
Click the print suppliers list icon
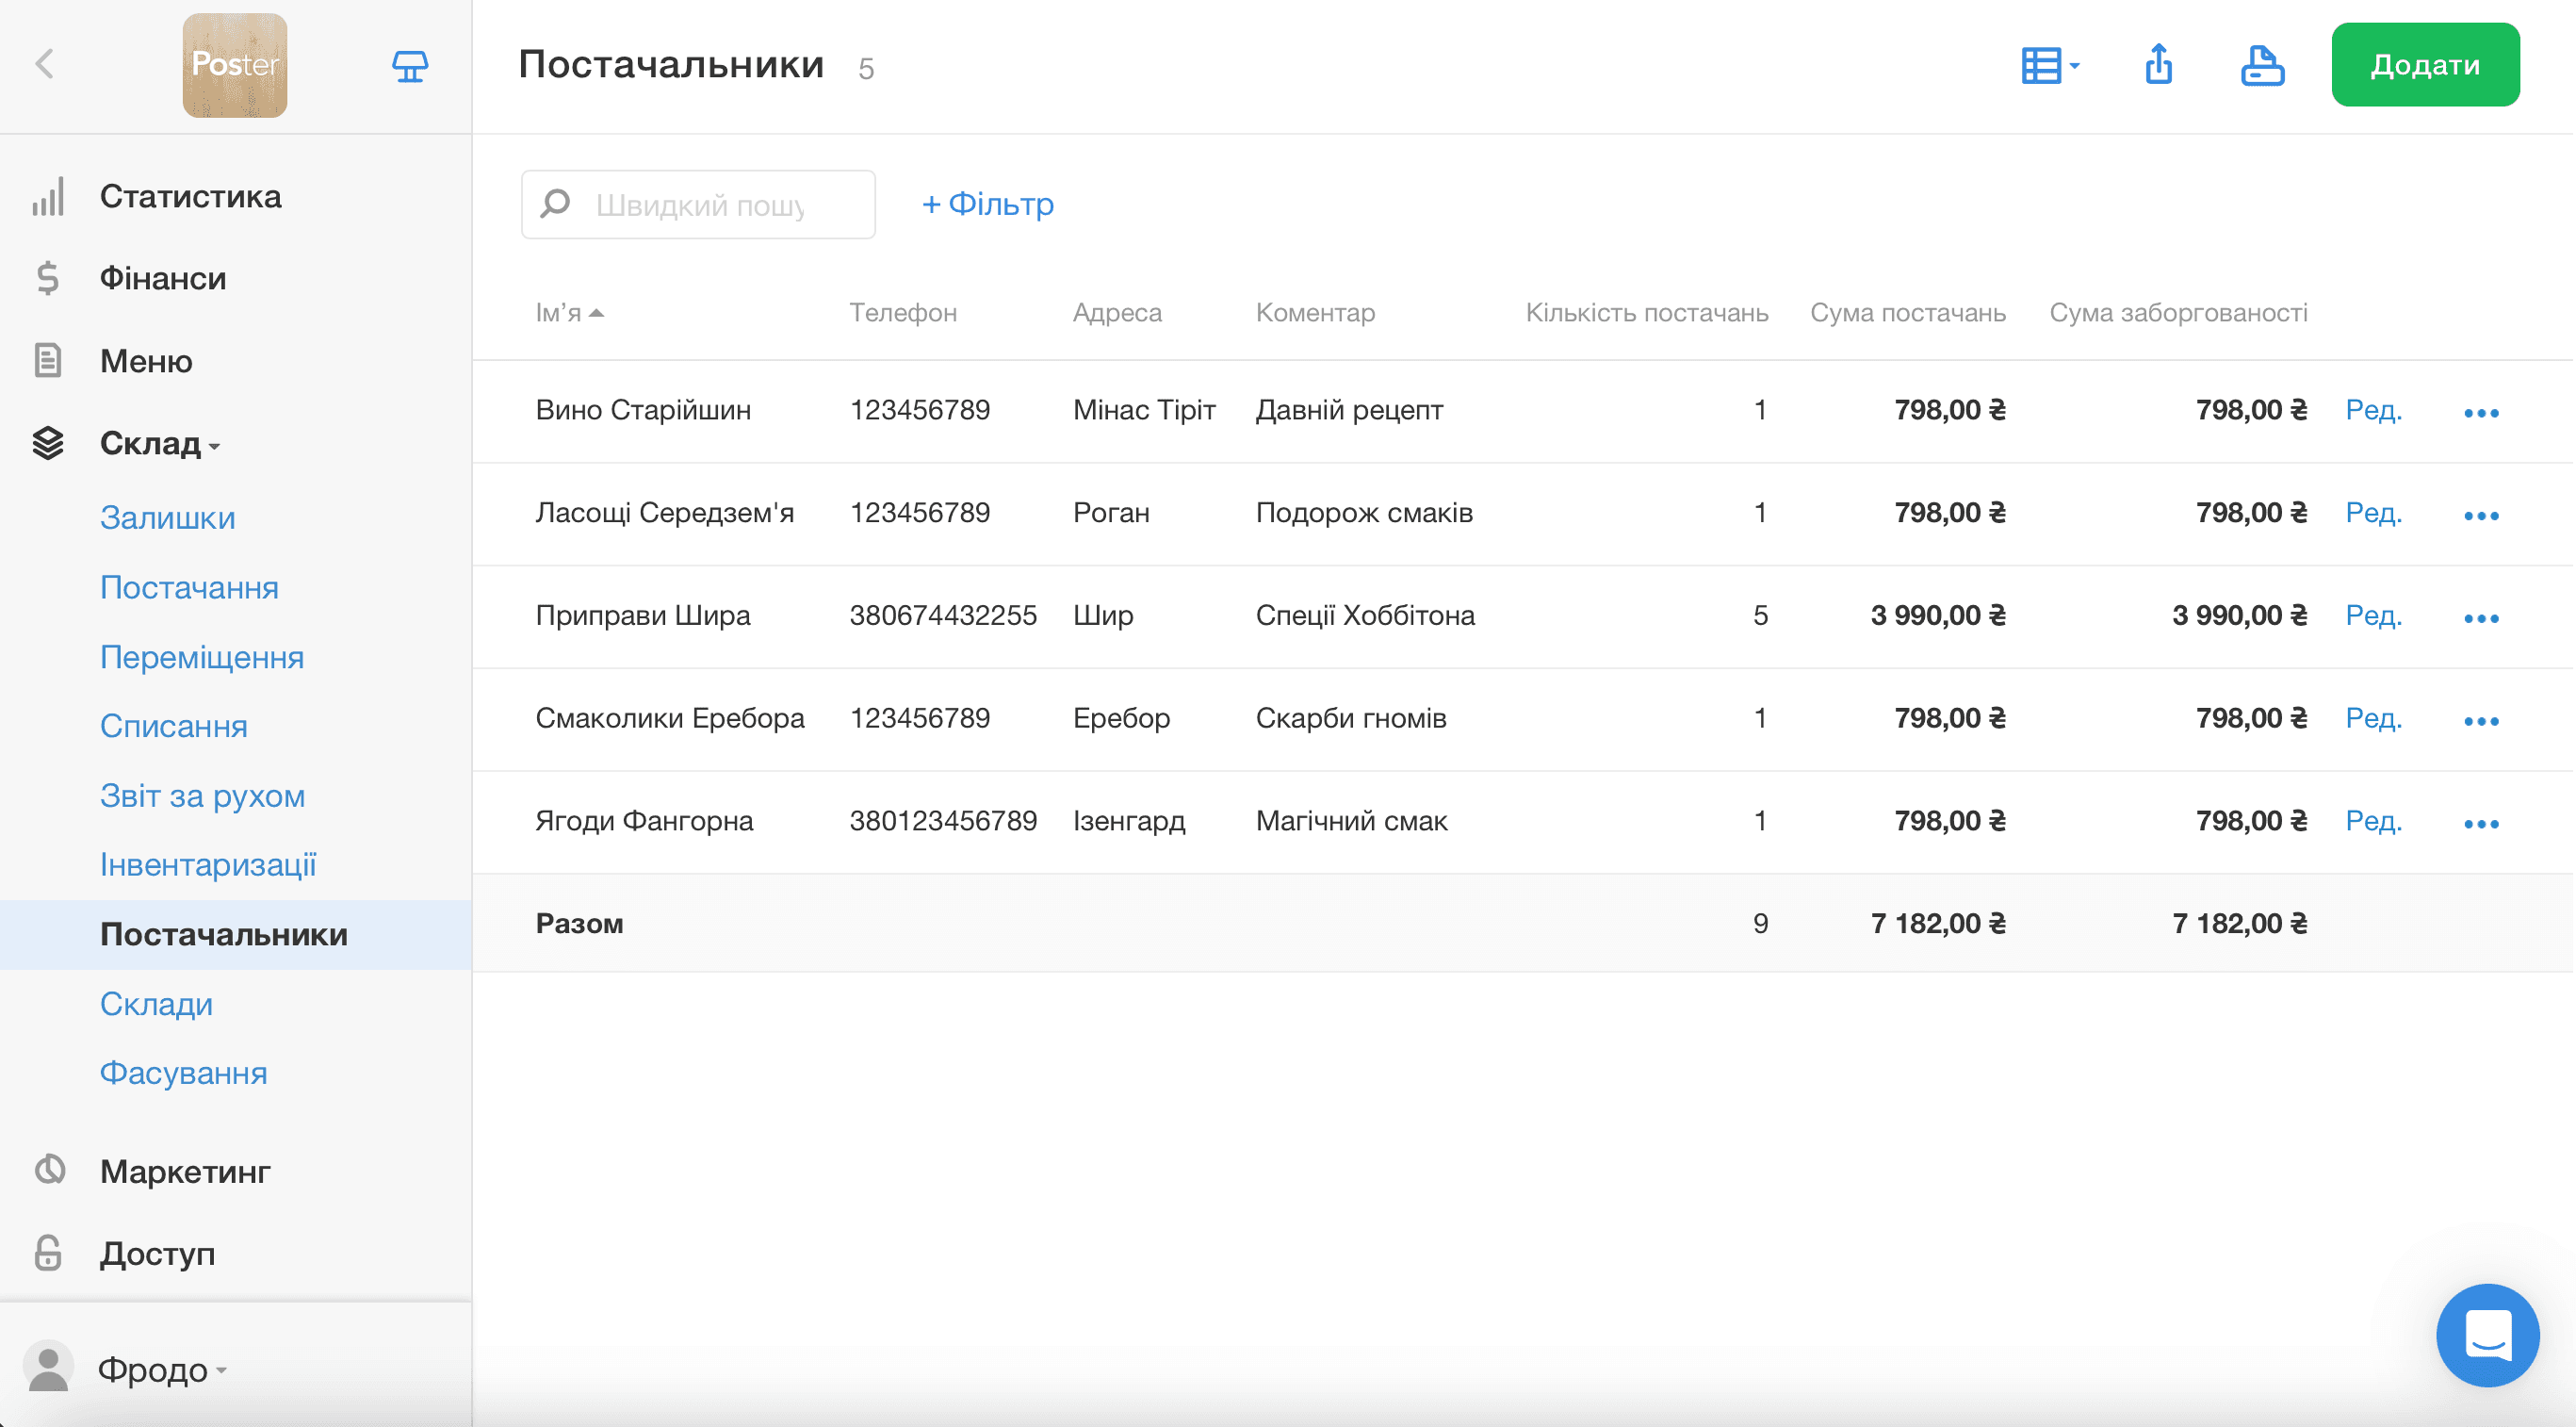2262,66
